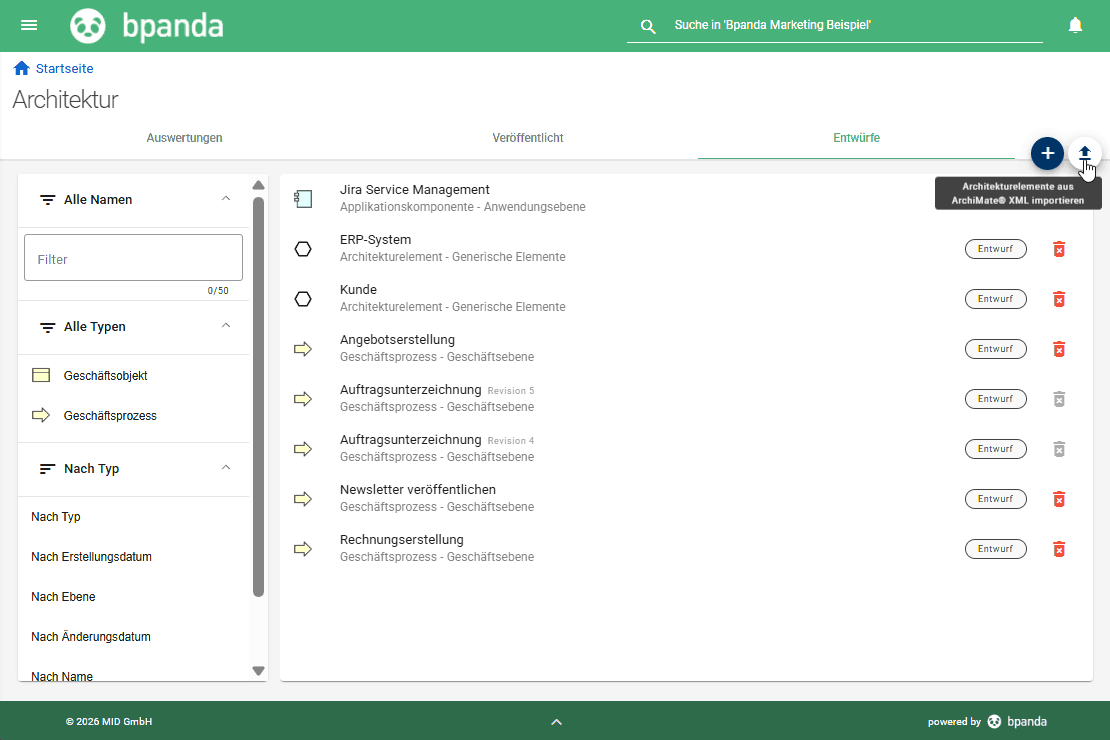Click Entwurf badge for Newsletter veröffentlichen
Screen dimensions: 1110x740
[x=995, y=499]
